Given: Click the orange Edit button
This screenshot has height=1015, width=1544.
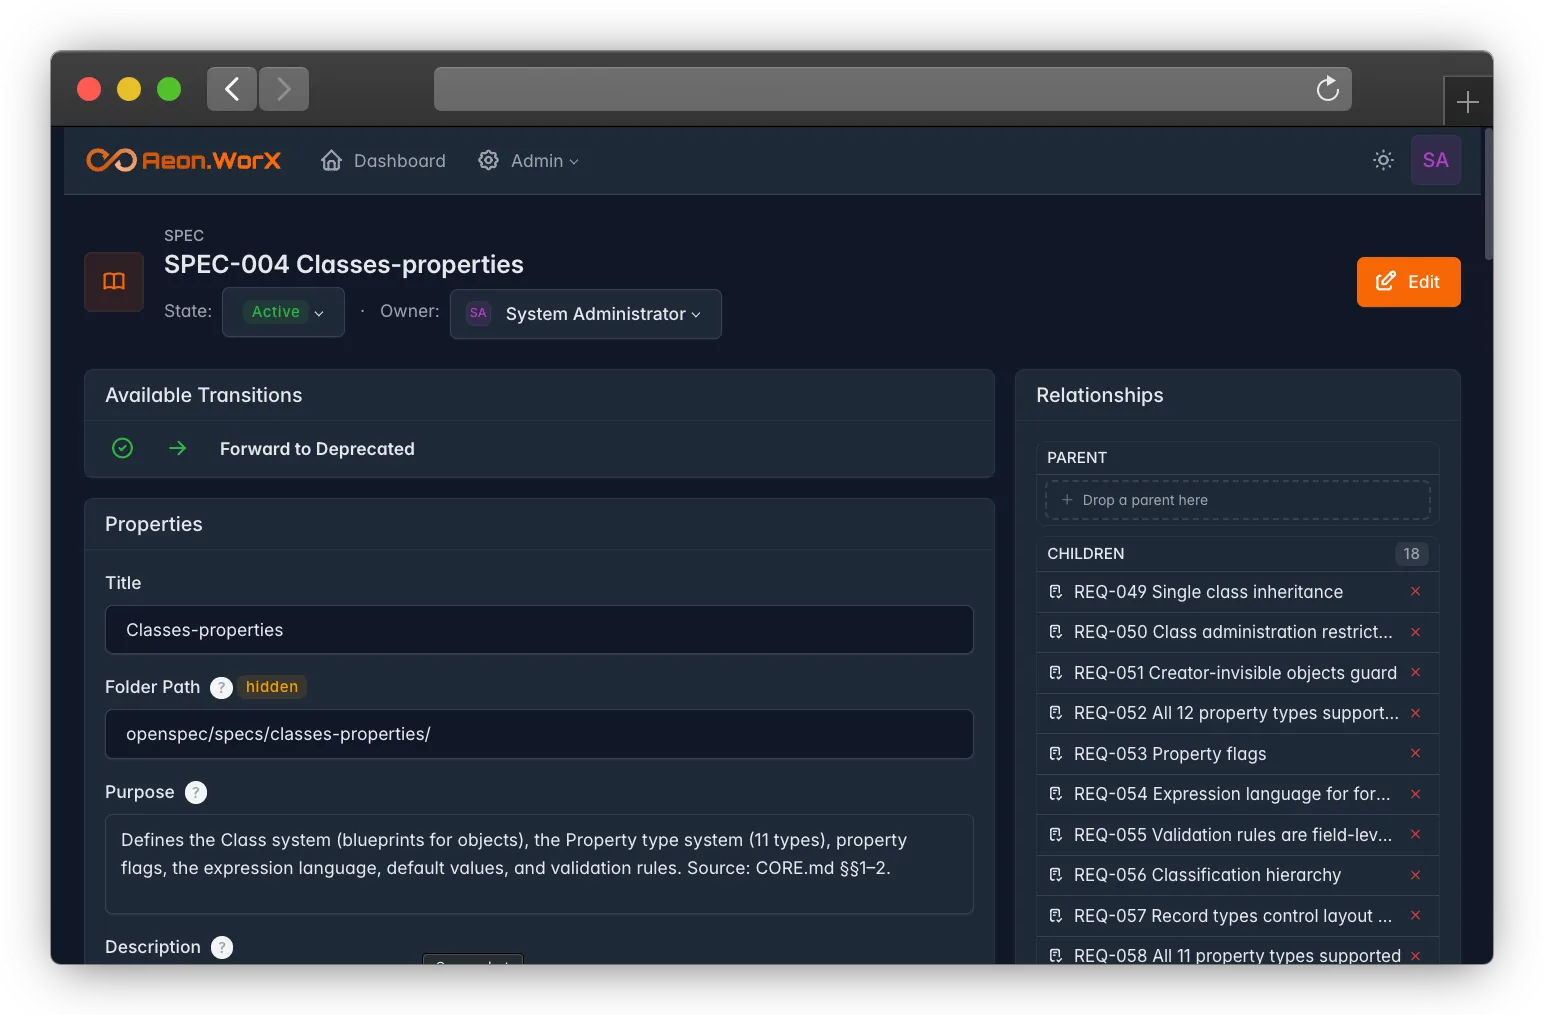Looking at the screenshot, I should [1408, 282].
